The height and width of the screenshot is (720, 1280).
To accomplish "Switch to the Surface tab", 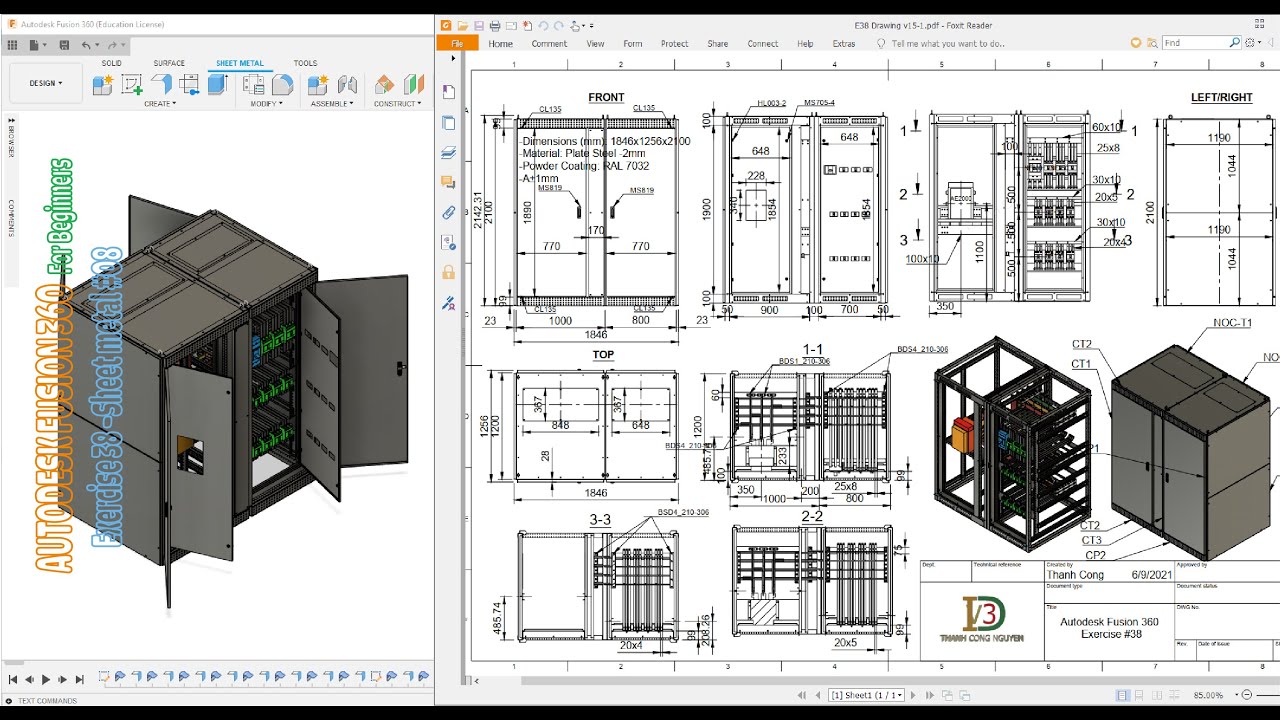I will (169, 63).
